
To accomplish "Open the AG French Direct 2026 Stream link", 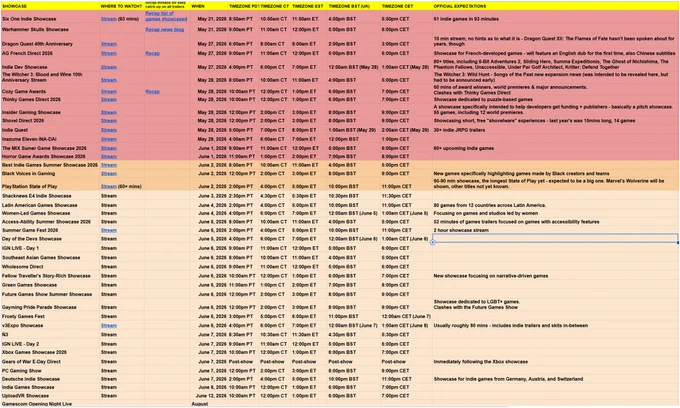I will (108, 53).
